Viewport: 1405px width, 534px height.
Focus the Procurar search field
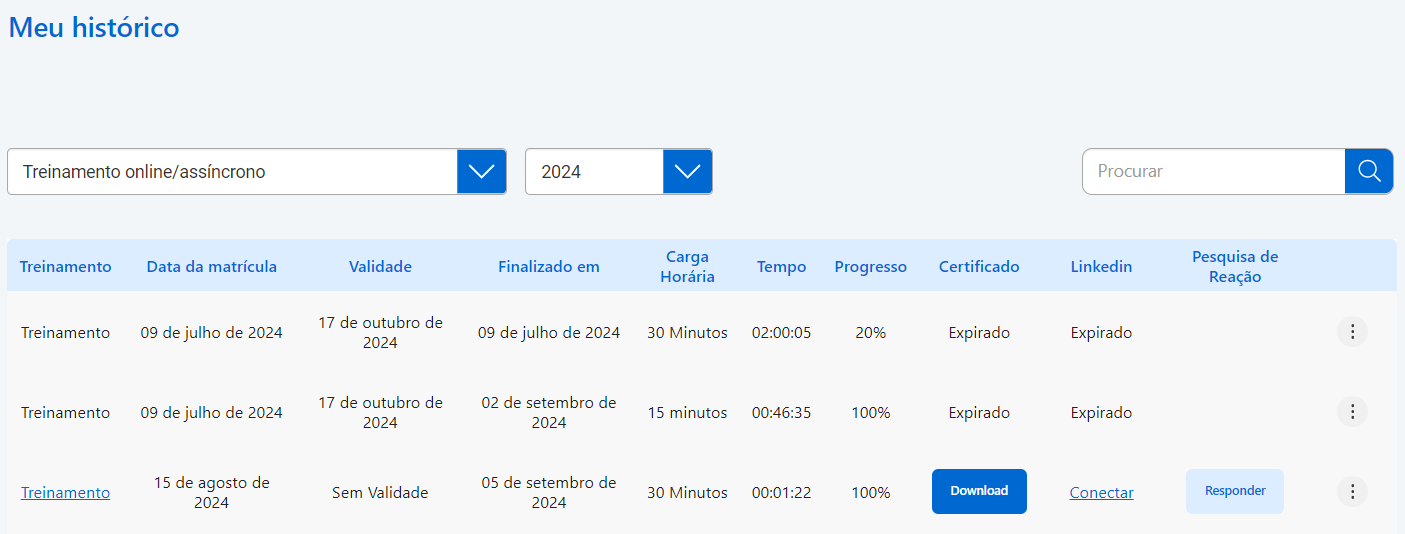[1213, 171]
